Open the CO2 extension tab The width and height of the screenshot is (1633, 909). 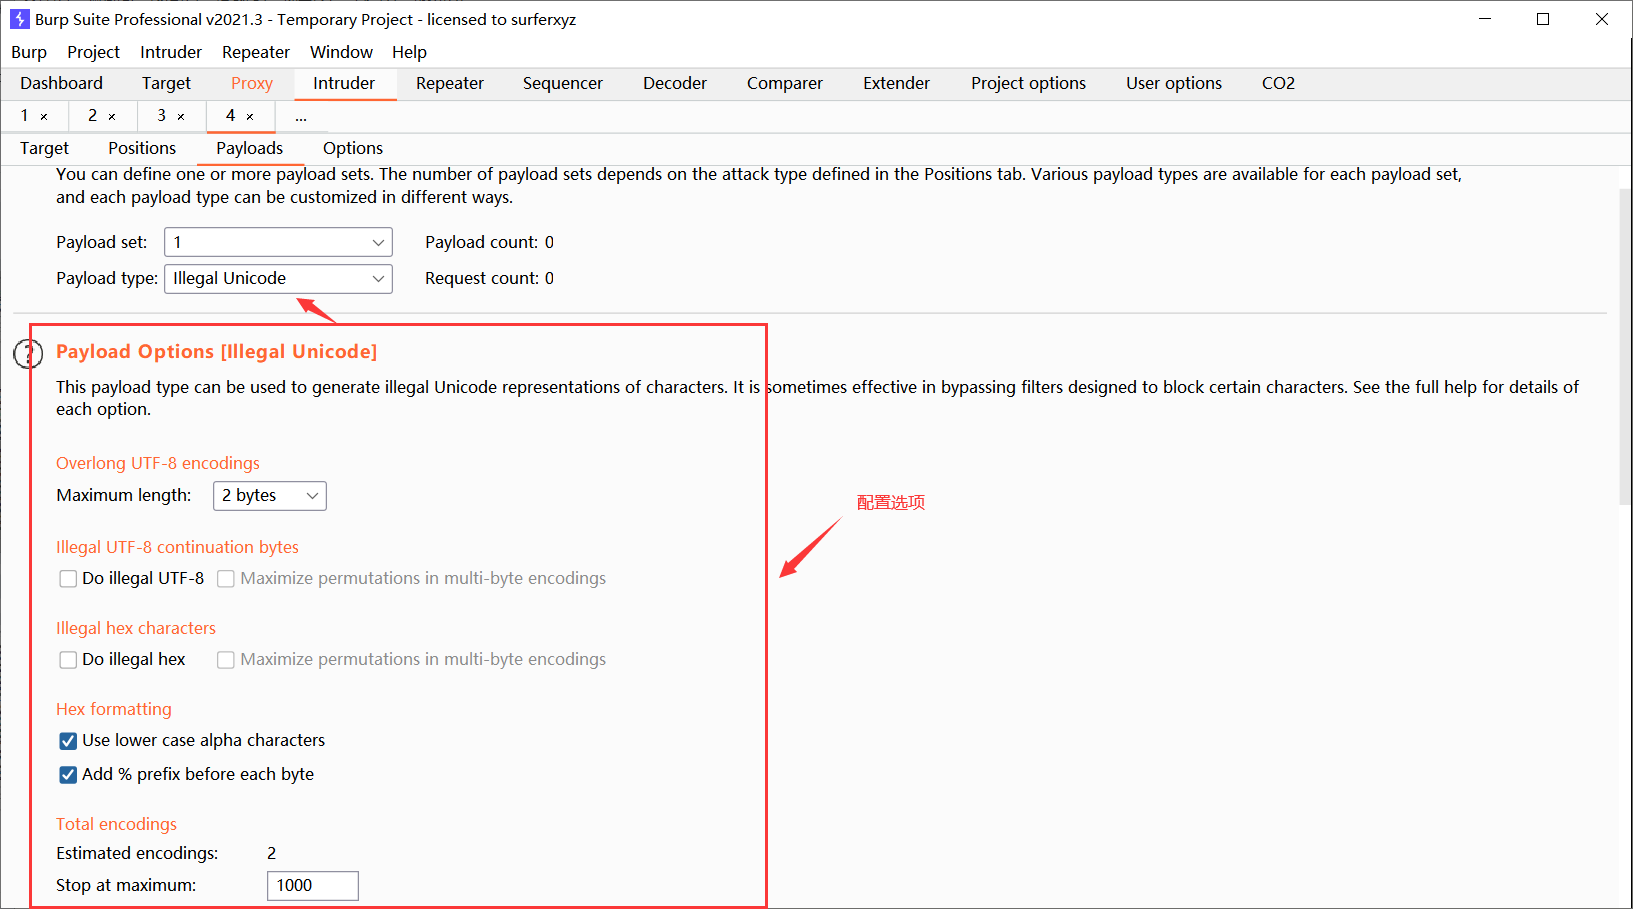coord(1279,83)
